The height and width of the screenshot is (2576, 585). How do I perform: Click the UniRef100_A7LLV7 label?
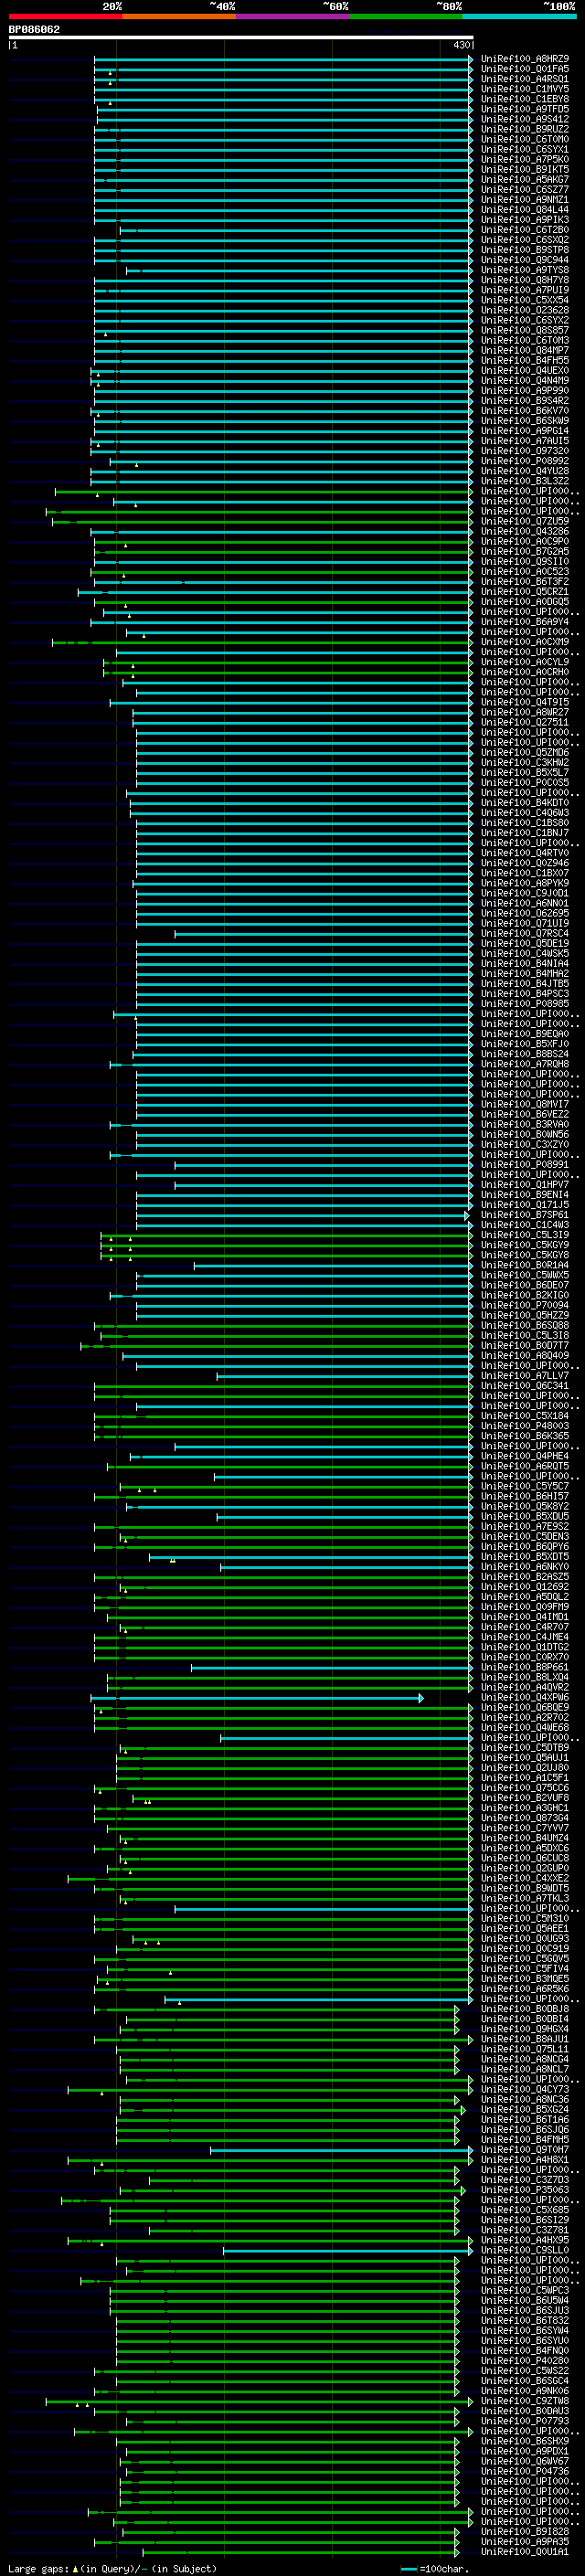(525, 1376)
